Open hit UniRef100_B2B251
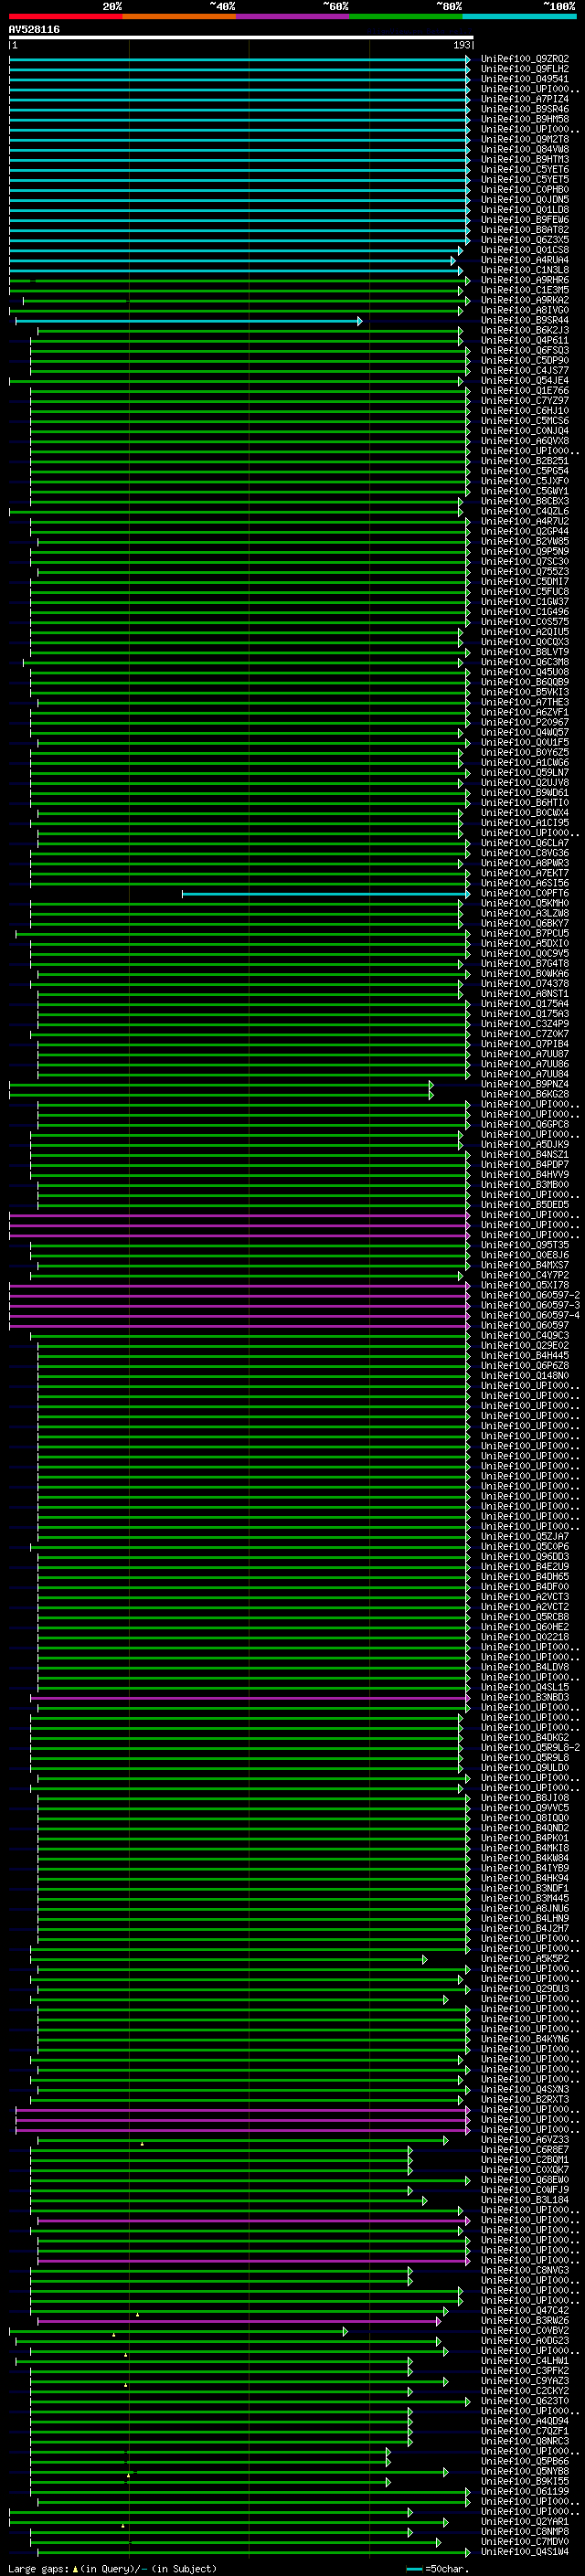 (524, 461)
